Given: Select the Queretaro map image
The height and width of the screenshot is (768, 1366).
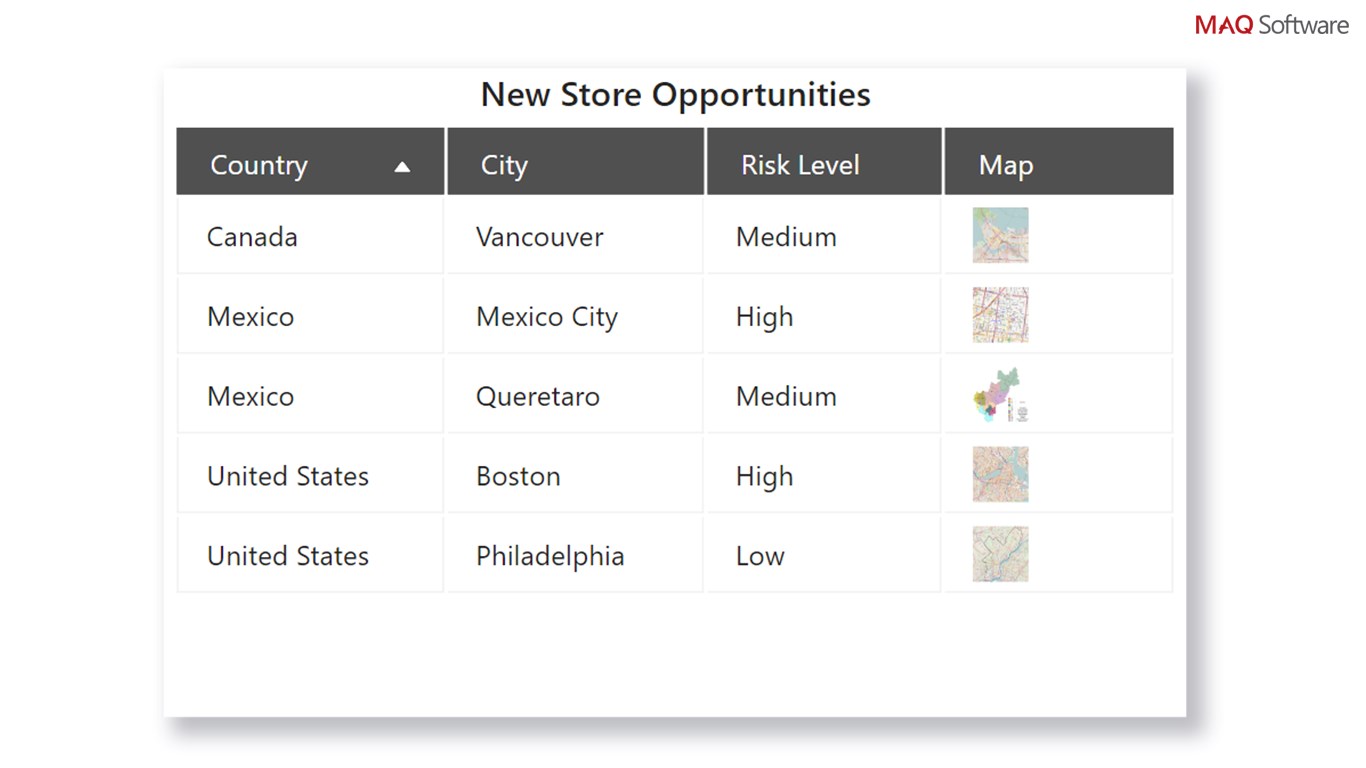Looking at the screenshot, I should (1000, 395).
